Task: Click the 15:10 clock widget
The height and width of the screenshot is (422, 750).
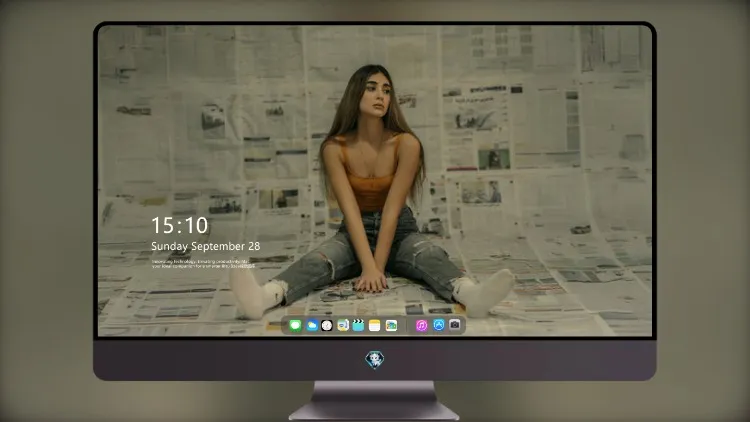Action: point(180,225)
